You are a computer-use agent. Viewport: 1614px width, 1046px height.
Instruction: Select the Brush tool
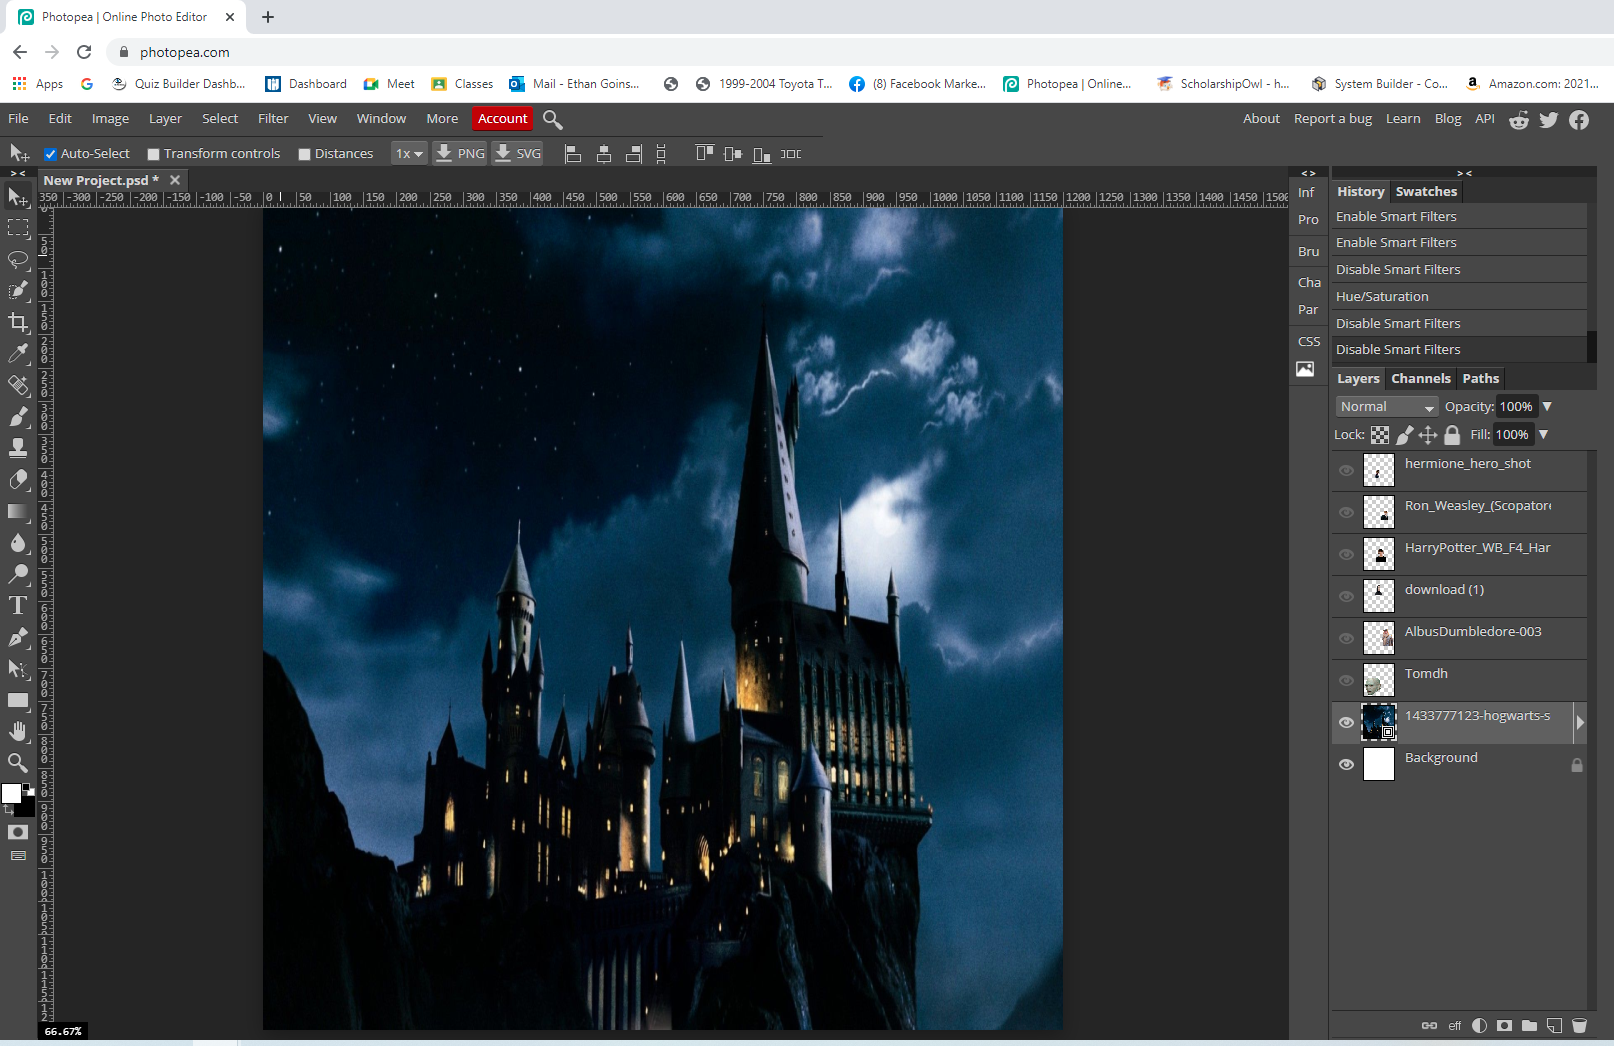click(x=18, y=416)
